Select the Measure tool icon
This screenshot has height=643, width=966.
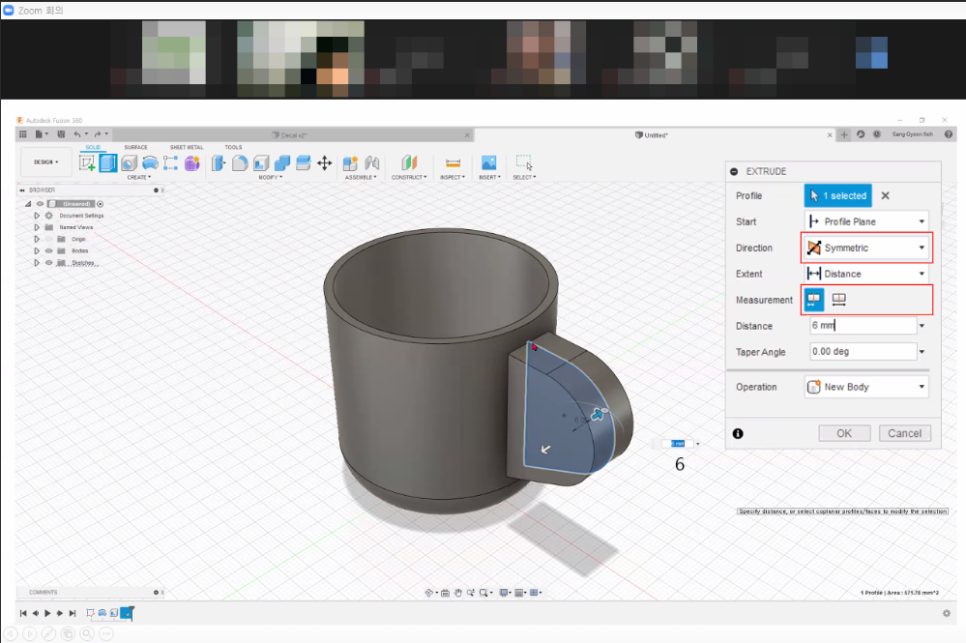point(453,163)
